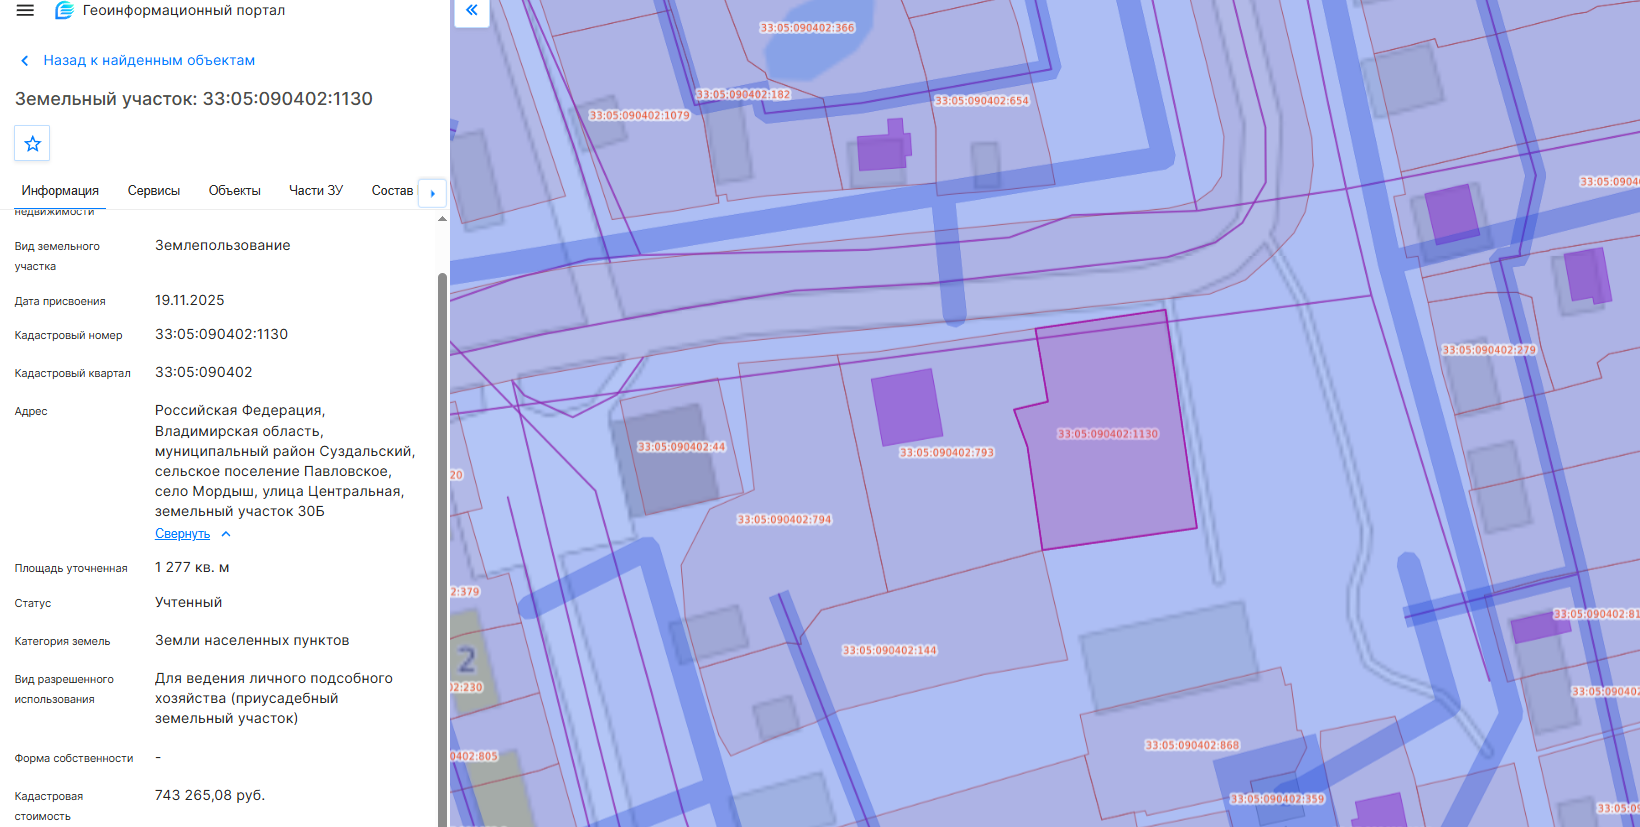Click the address text Российская Федерация
Image resolution: width=1640 pixels, height=827 pixels.
tap(240, 411)
